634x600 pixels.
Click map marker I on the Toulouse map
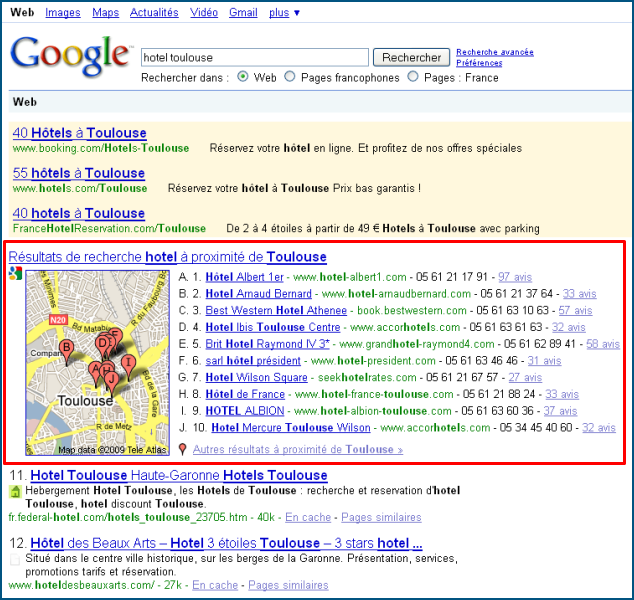[128, 366]
